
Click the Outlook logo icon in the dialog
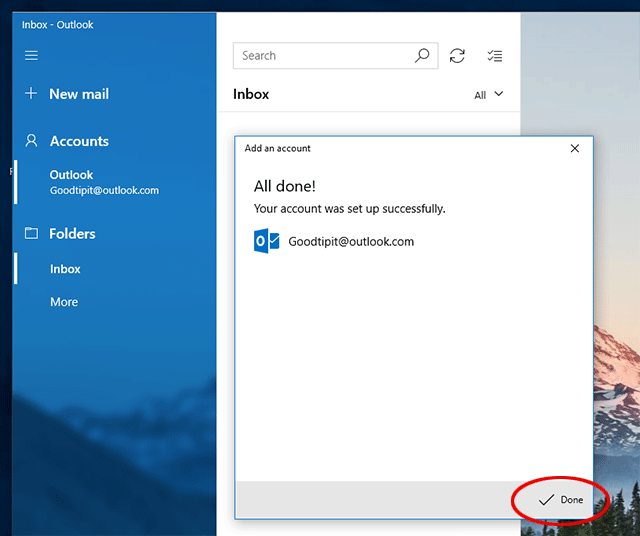[x=267, y=241]
